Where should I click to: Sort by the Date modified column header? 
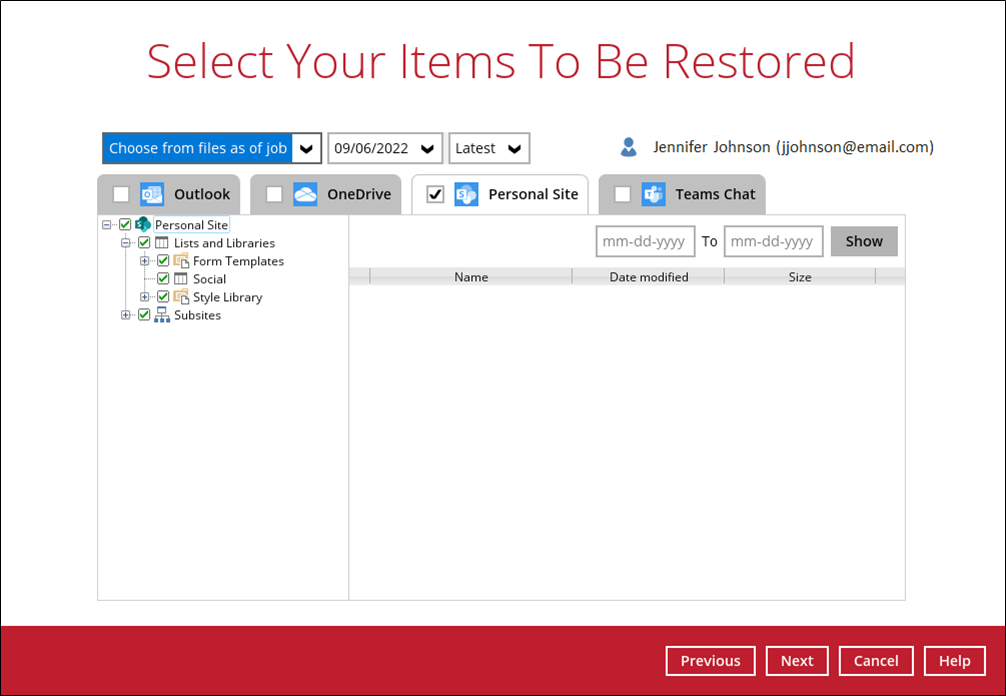(648, 277)
